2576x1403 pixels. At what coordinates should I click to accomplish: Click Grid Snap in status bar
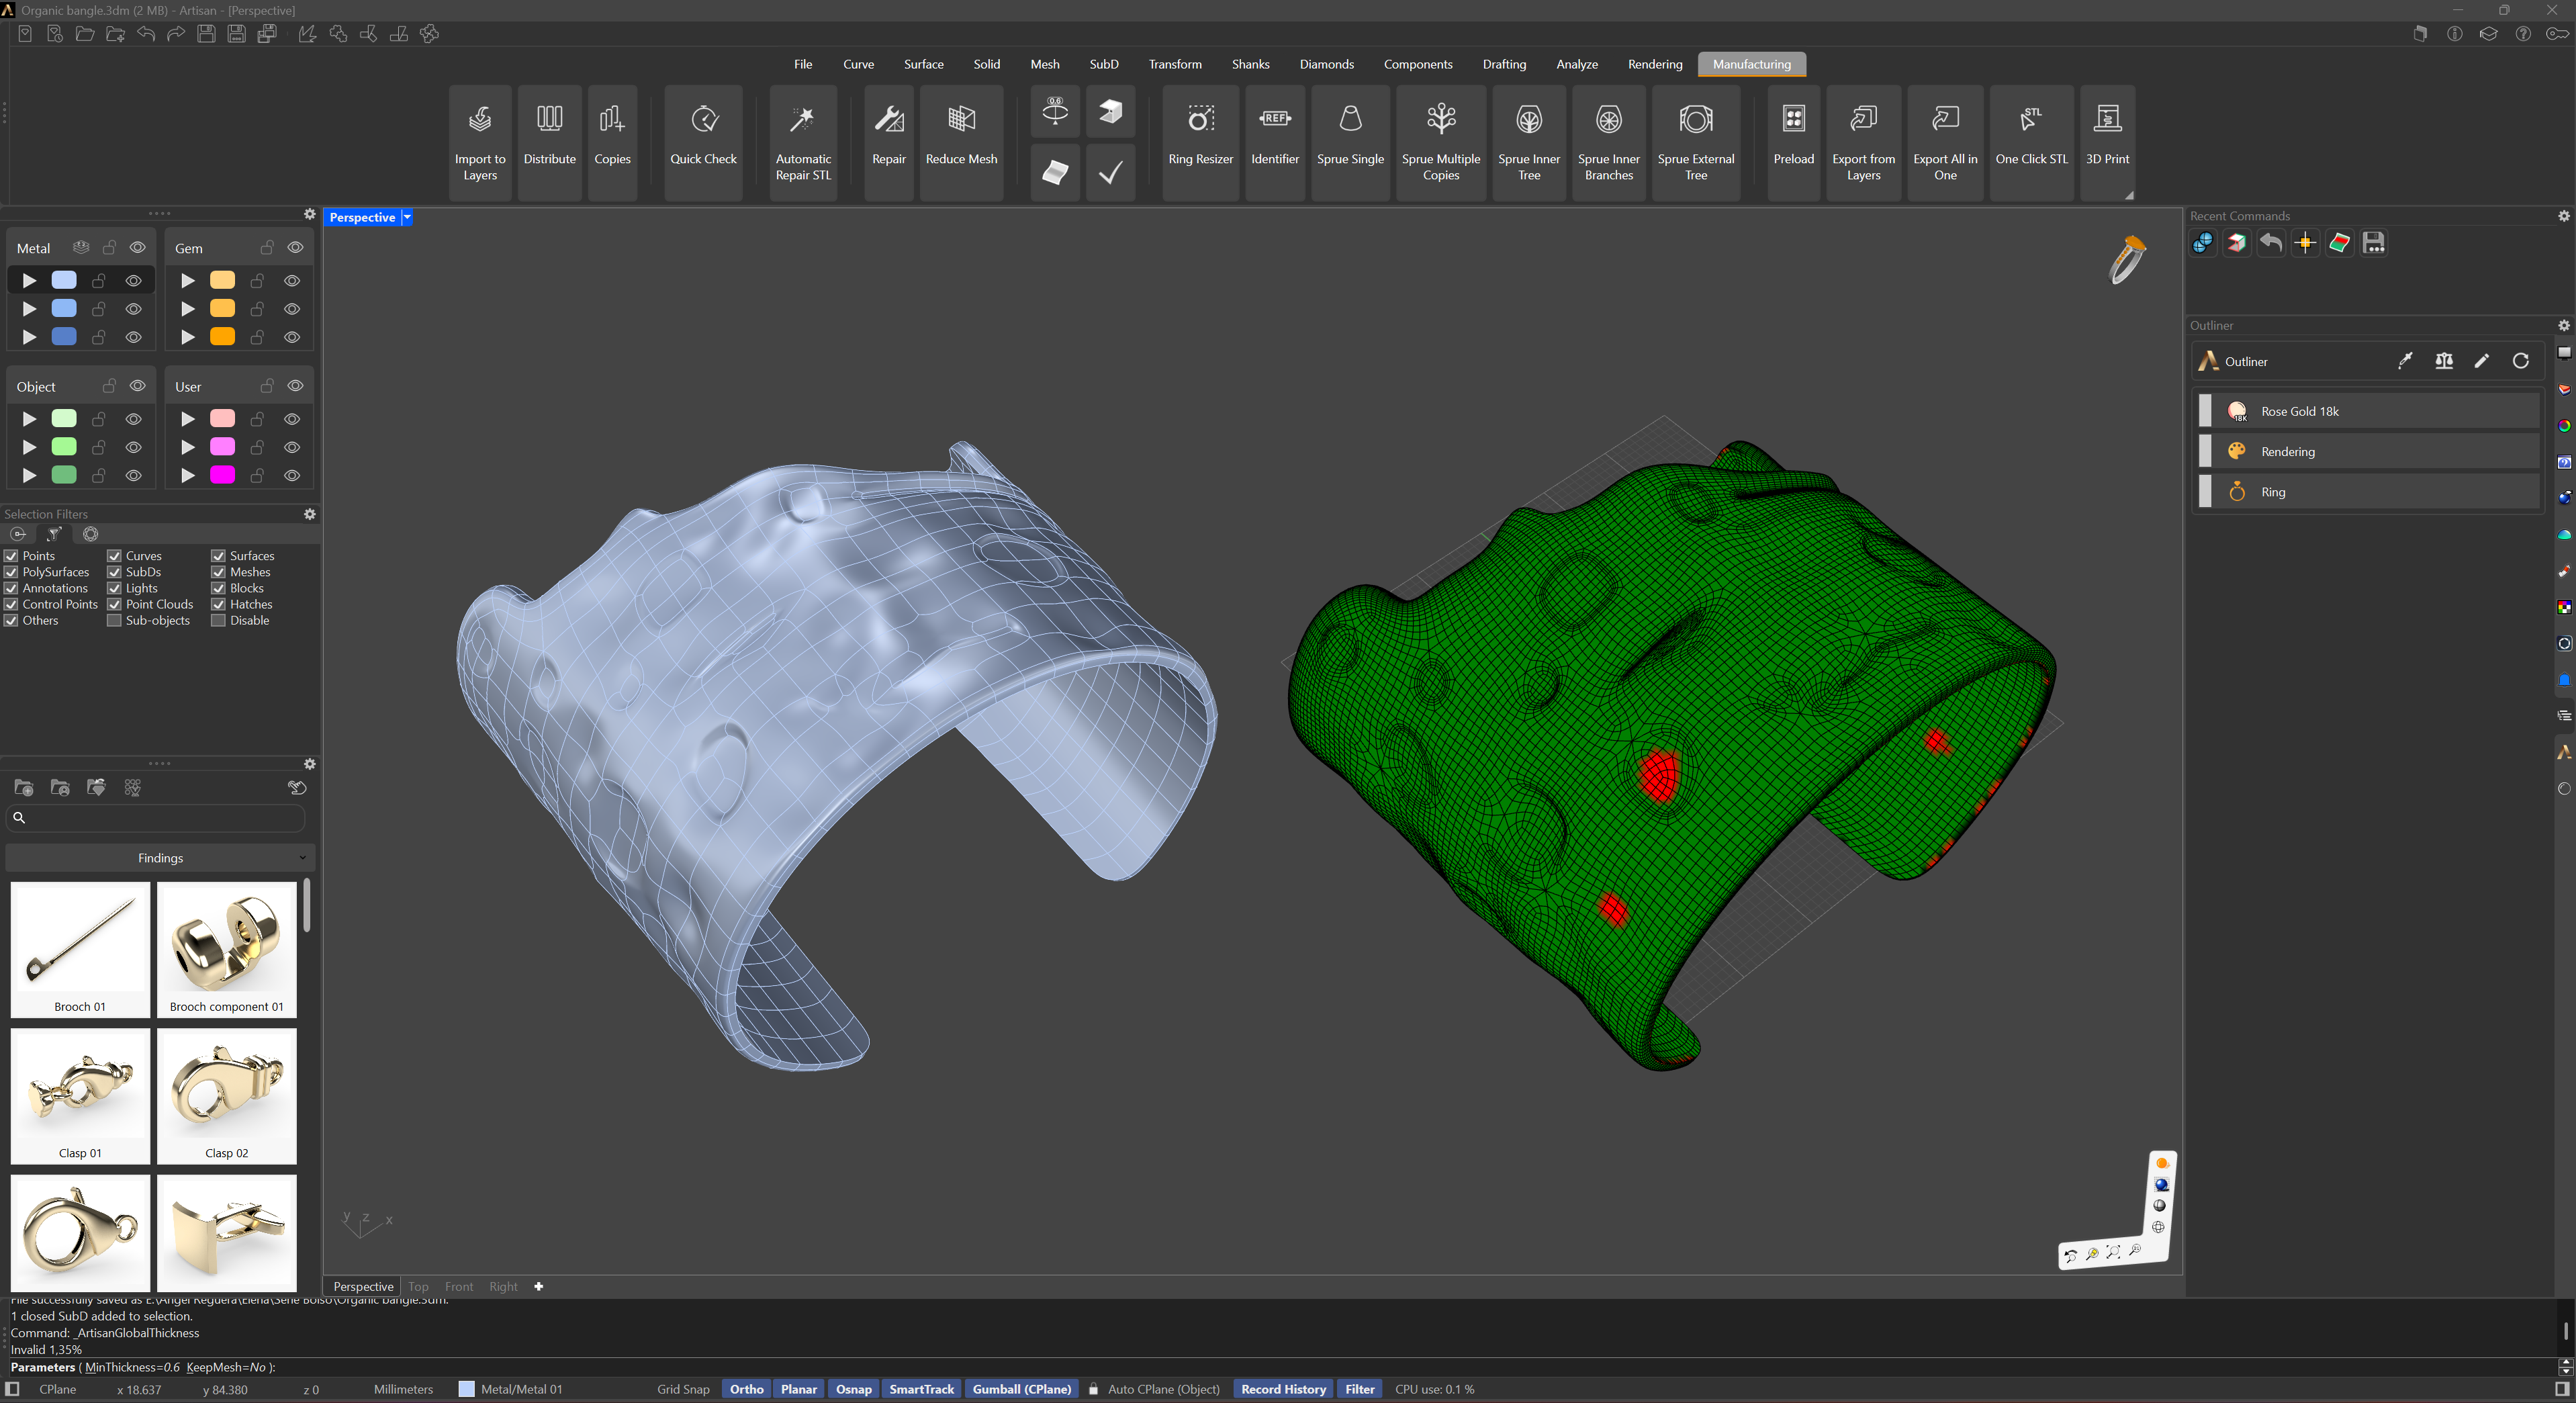[x=683, y=1389]
